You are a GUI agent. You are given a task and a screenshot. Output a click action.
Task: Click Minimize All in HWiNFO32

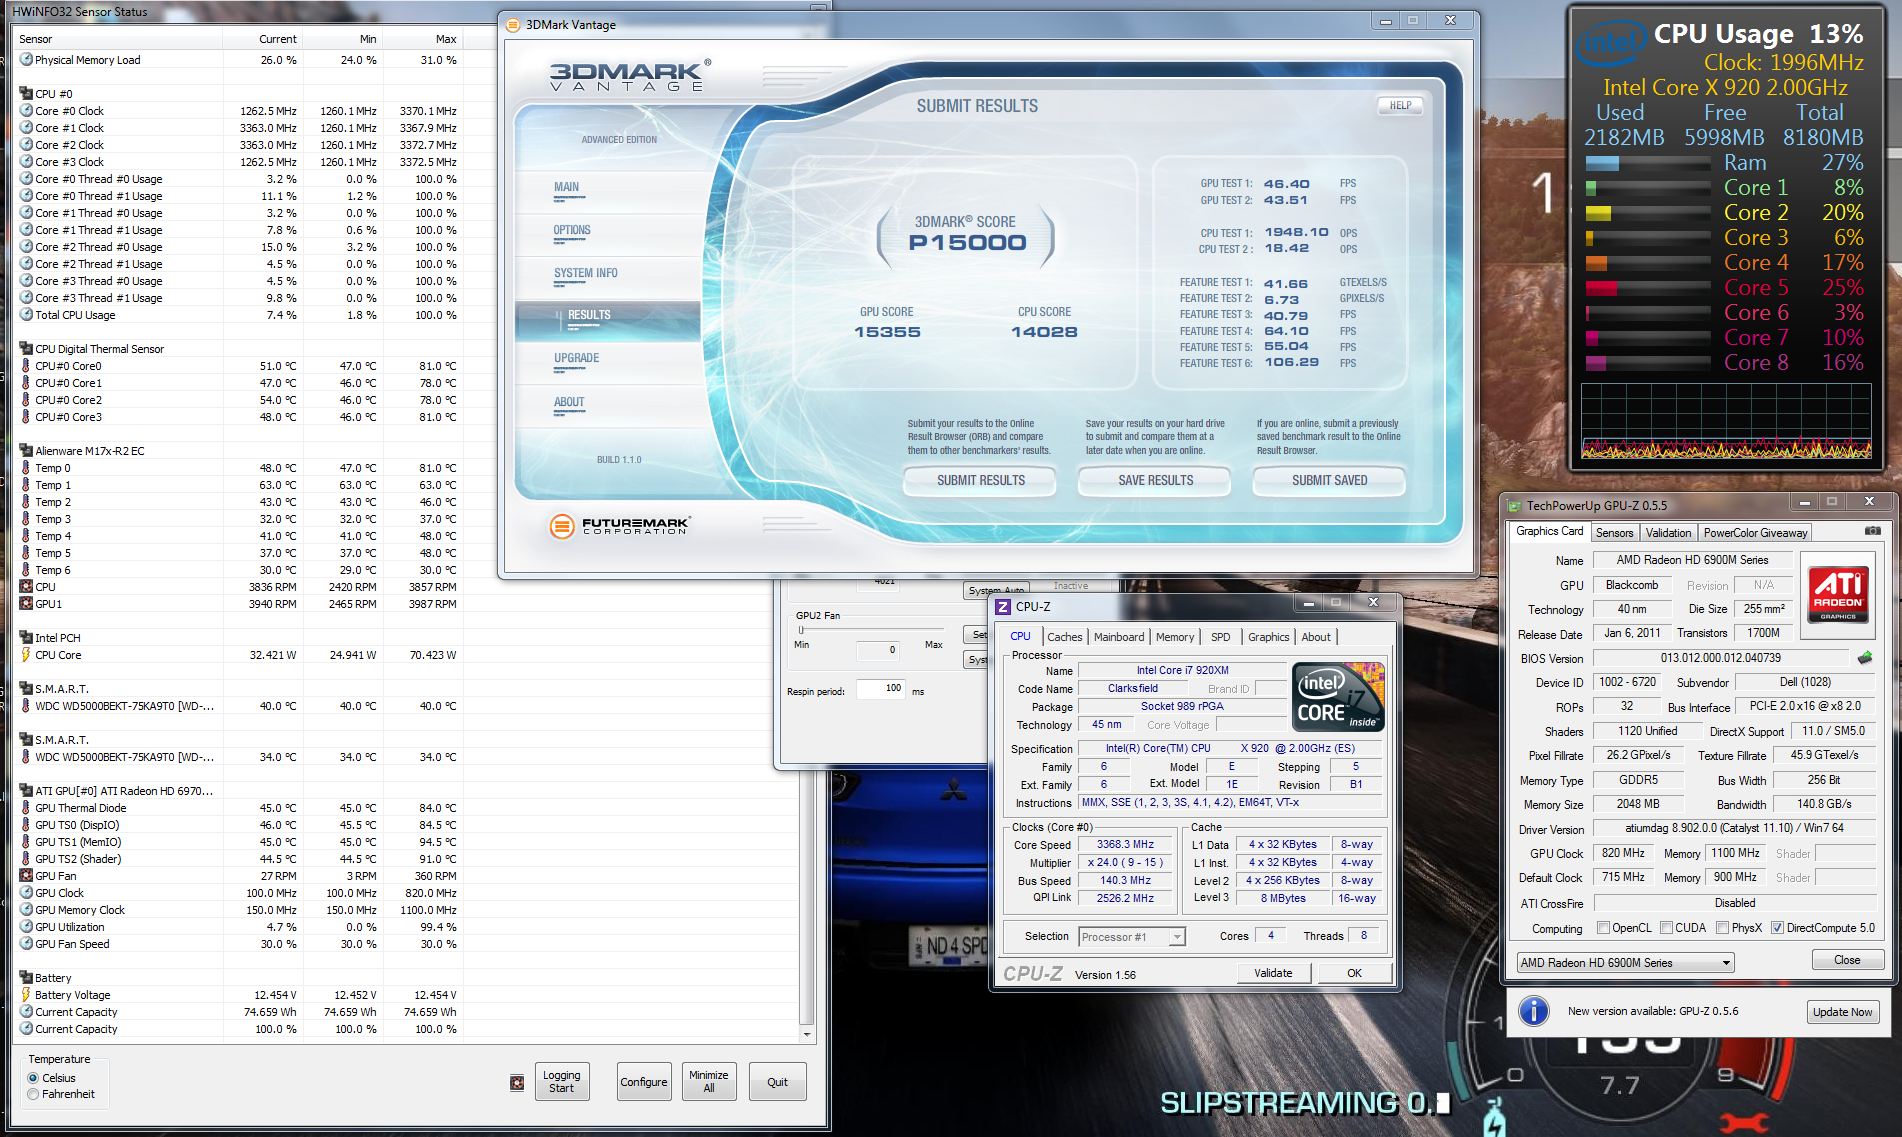click(x=709, y=1082)
